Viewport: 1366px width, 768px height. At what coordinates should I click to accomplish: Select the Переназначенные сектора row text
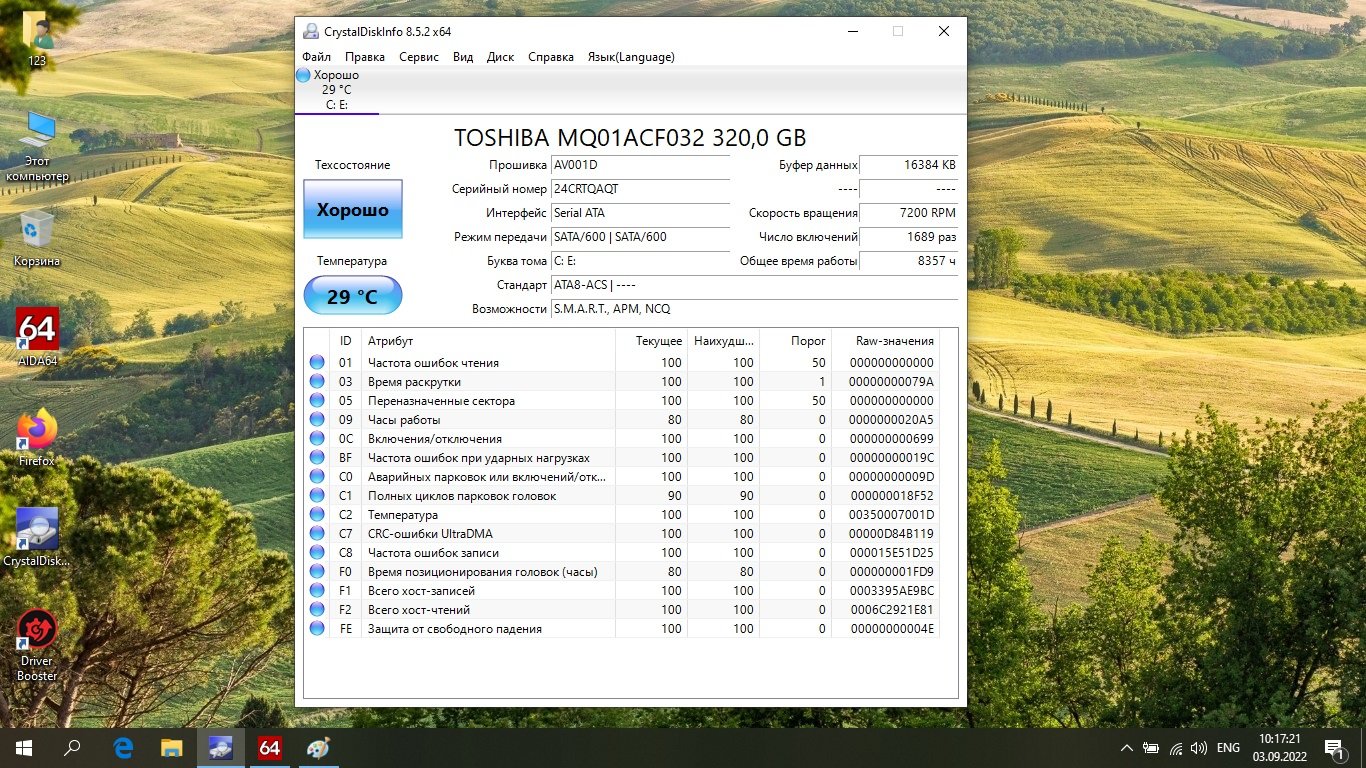[x=441, y=401]
